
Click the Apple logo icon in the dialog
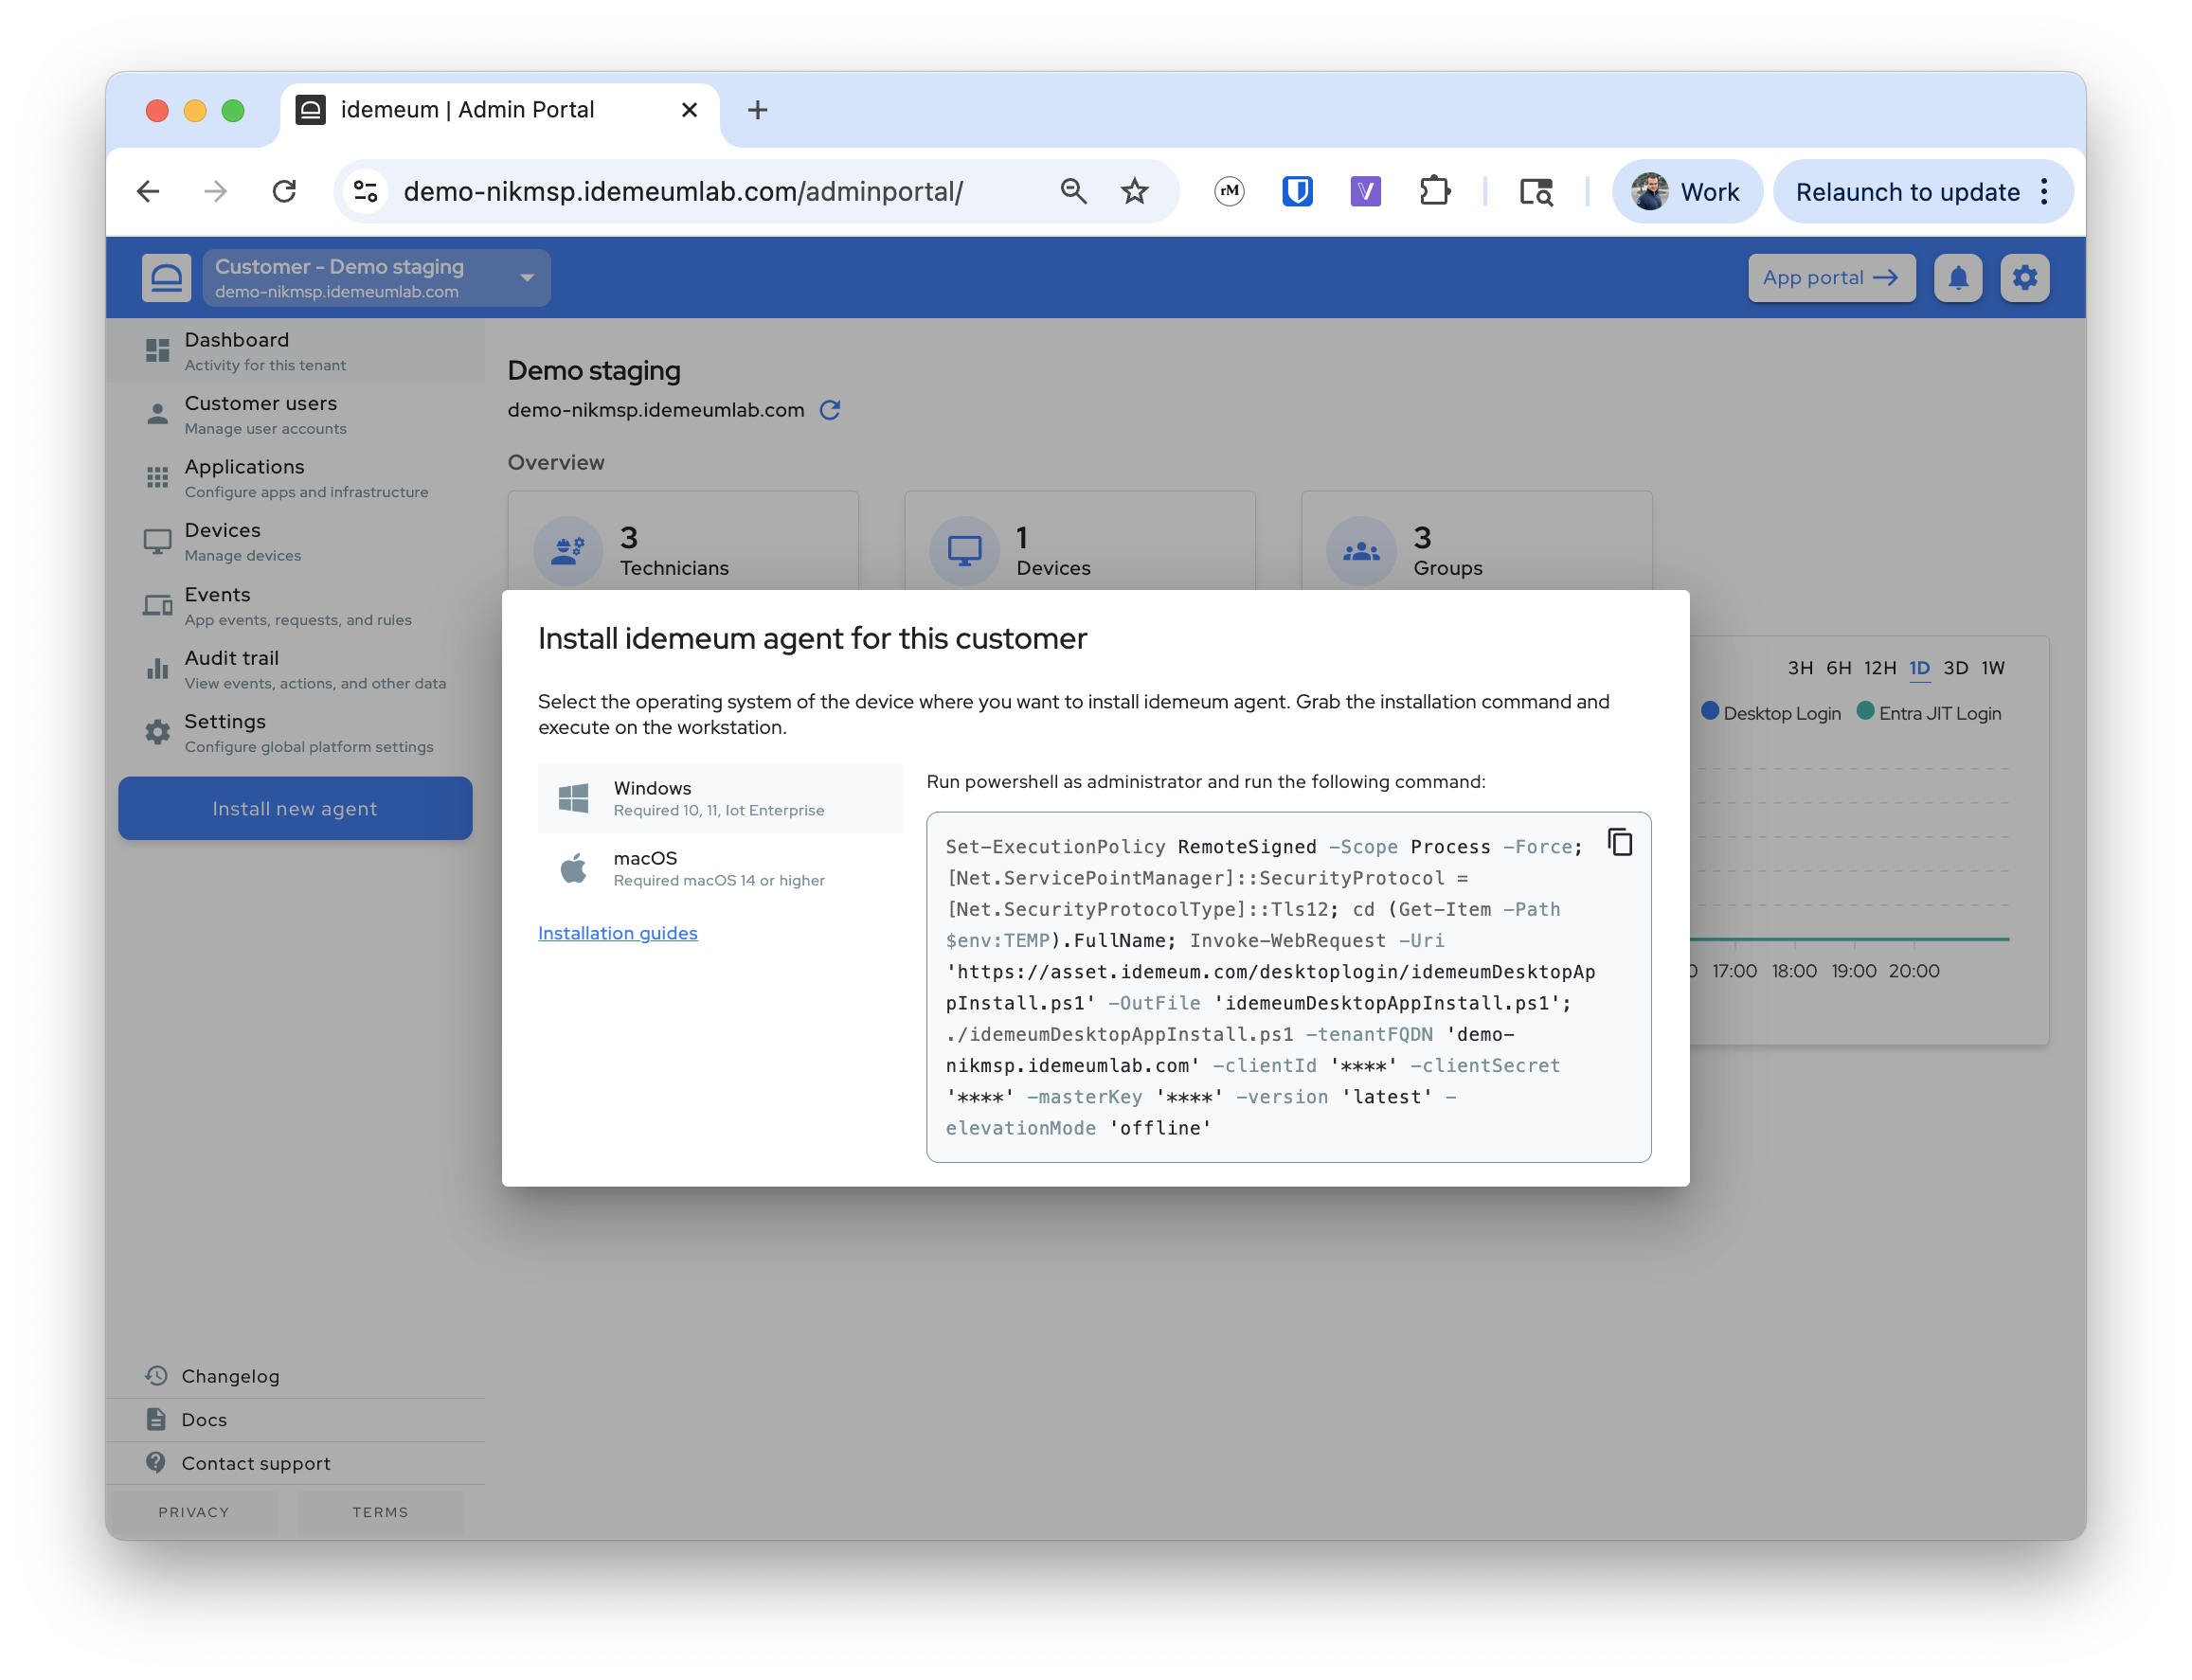[x=573, y=868]
